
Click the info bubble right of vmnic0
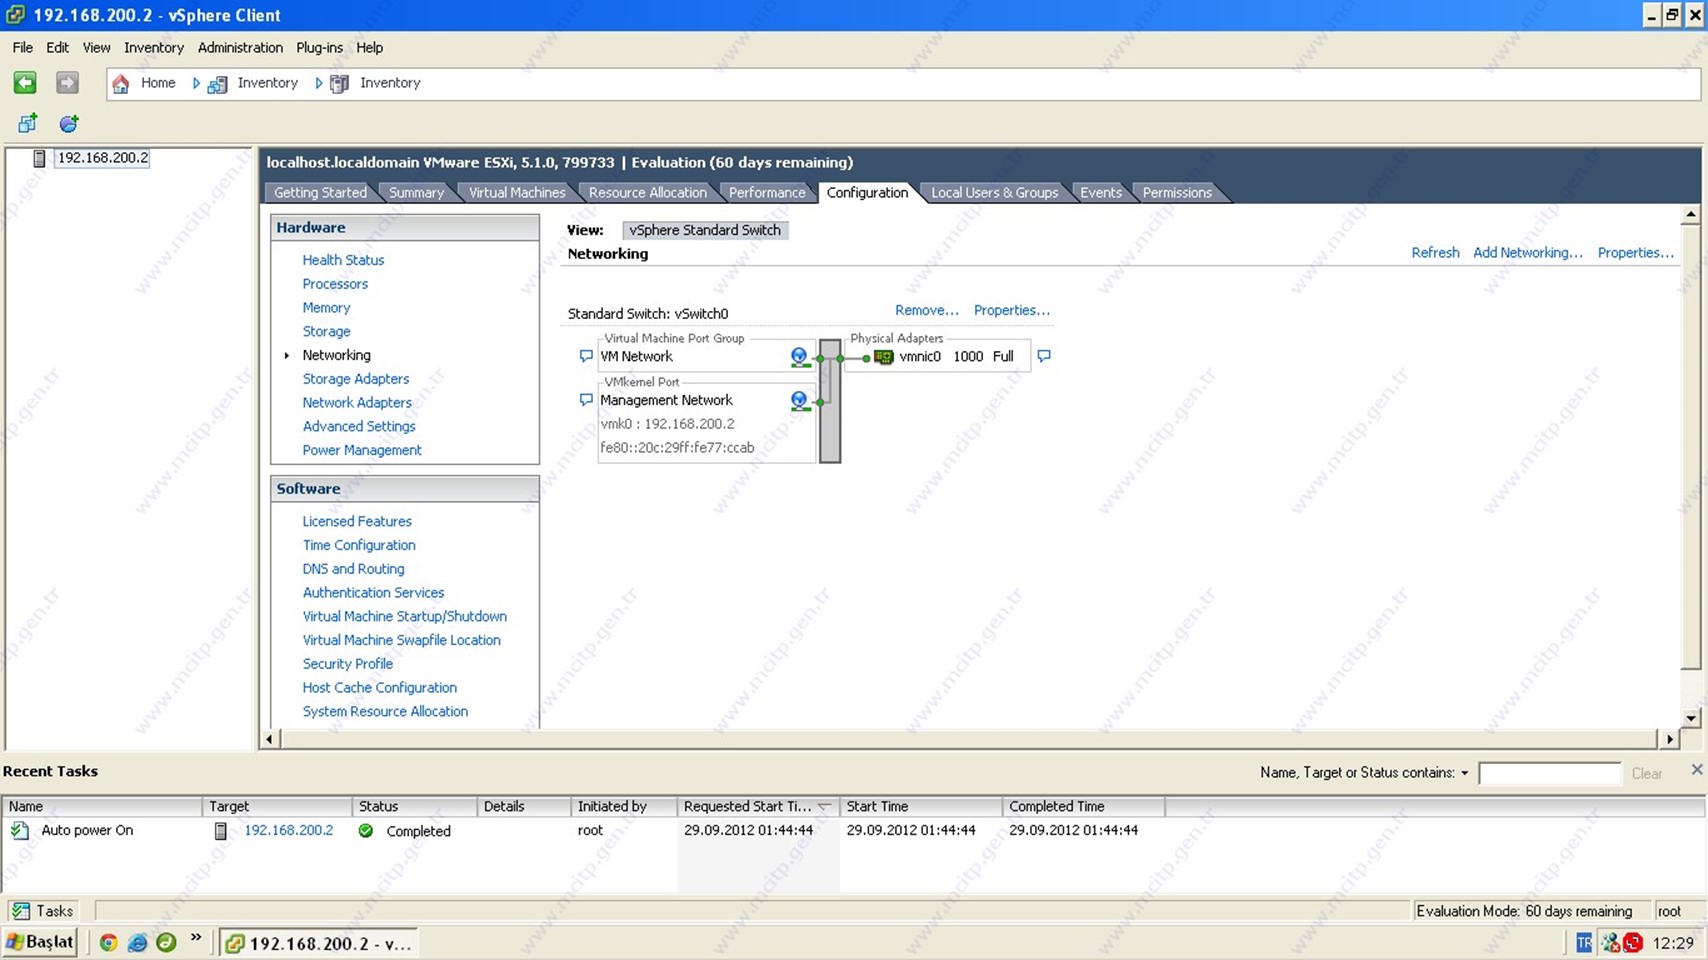(x=1044, y=356)
